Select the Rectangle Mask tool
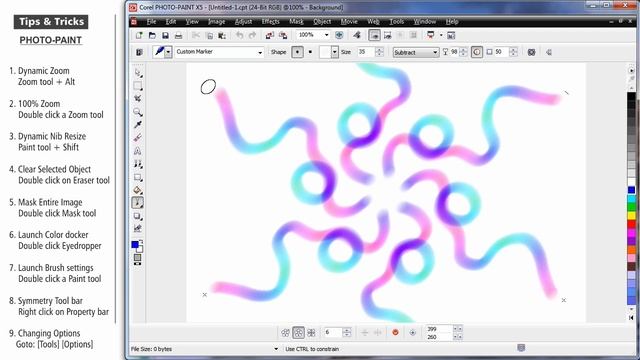This screenshot has height=360, width=640. point(138,86)
